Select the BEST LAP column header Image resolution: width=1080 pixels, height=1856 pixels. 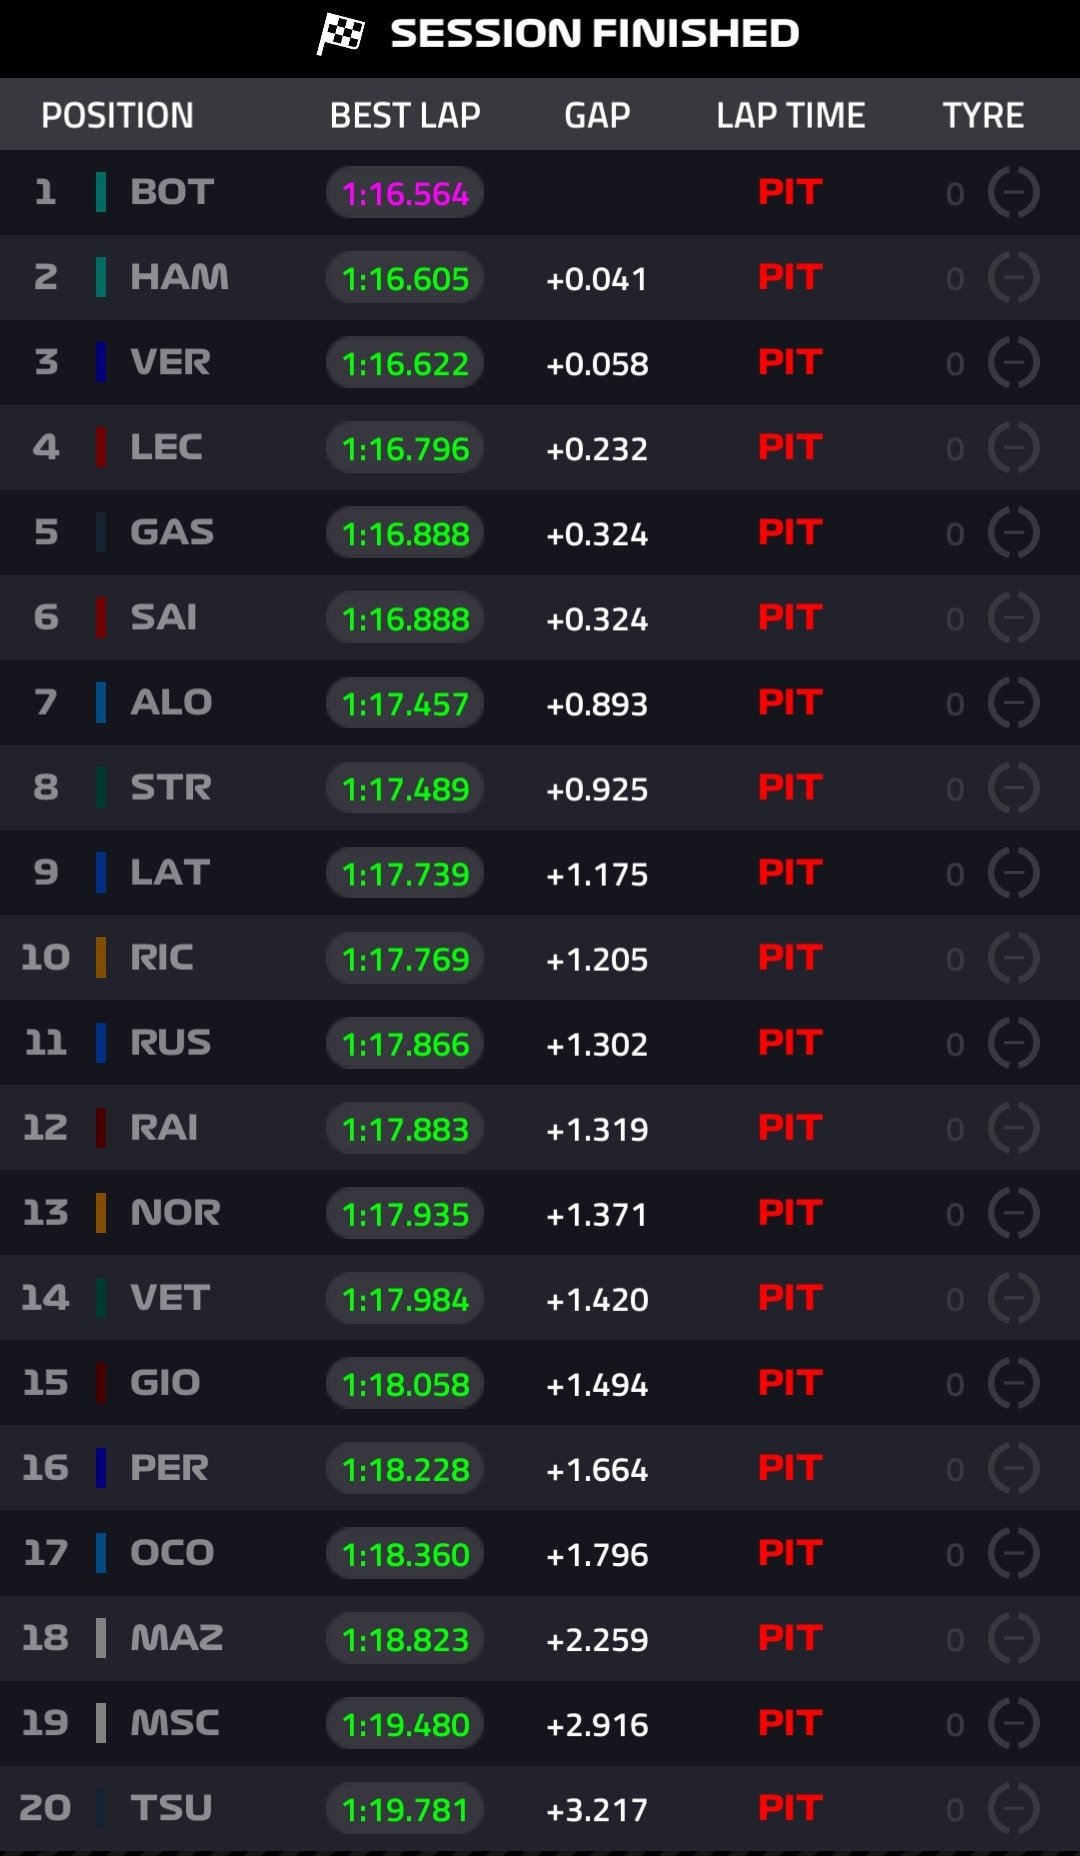coord(405,115)
